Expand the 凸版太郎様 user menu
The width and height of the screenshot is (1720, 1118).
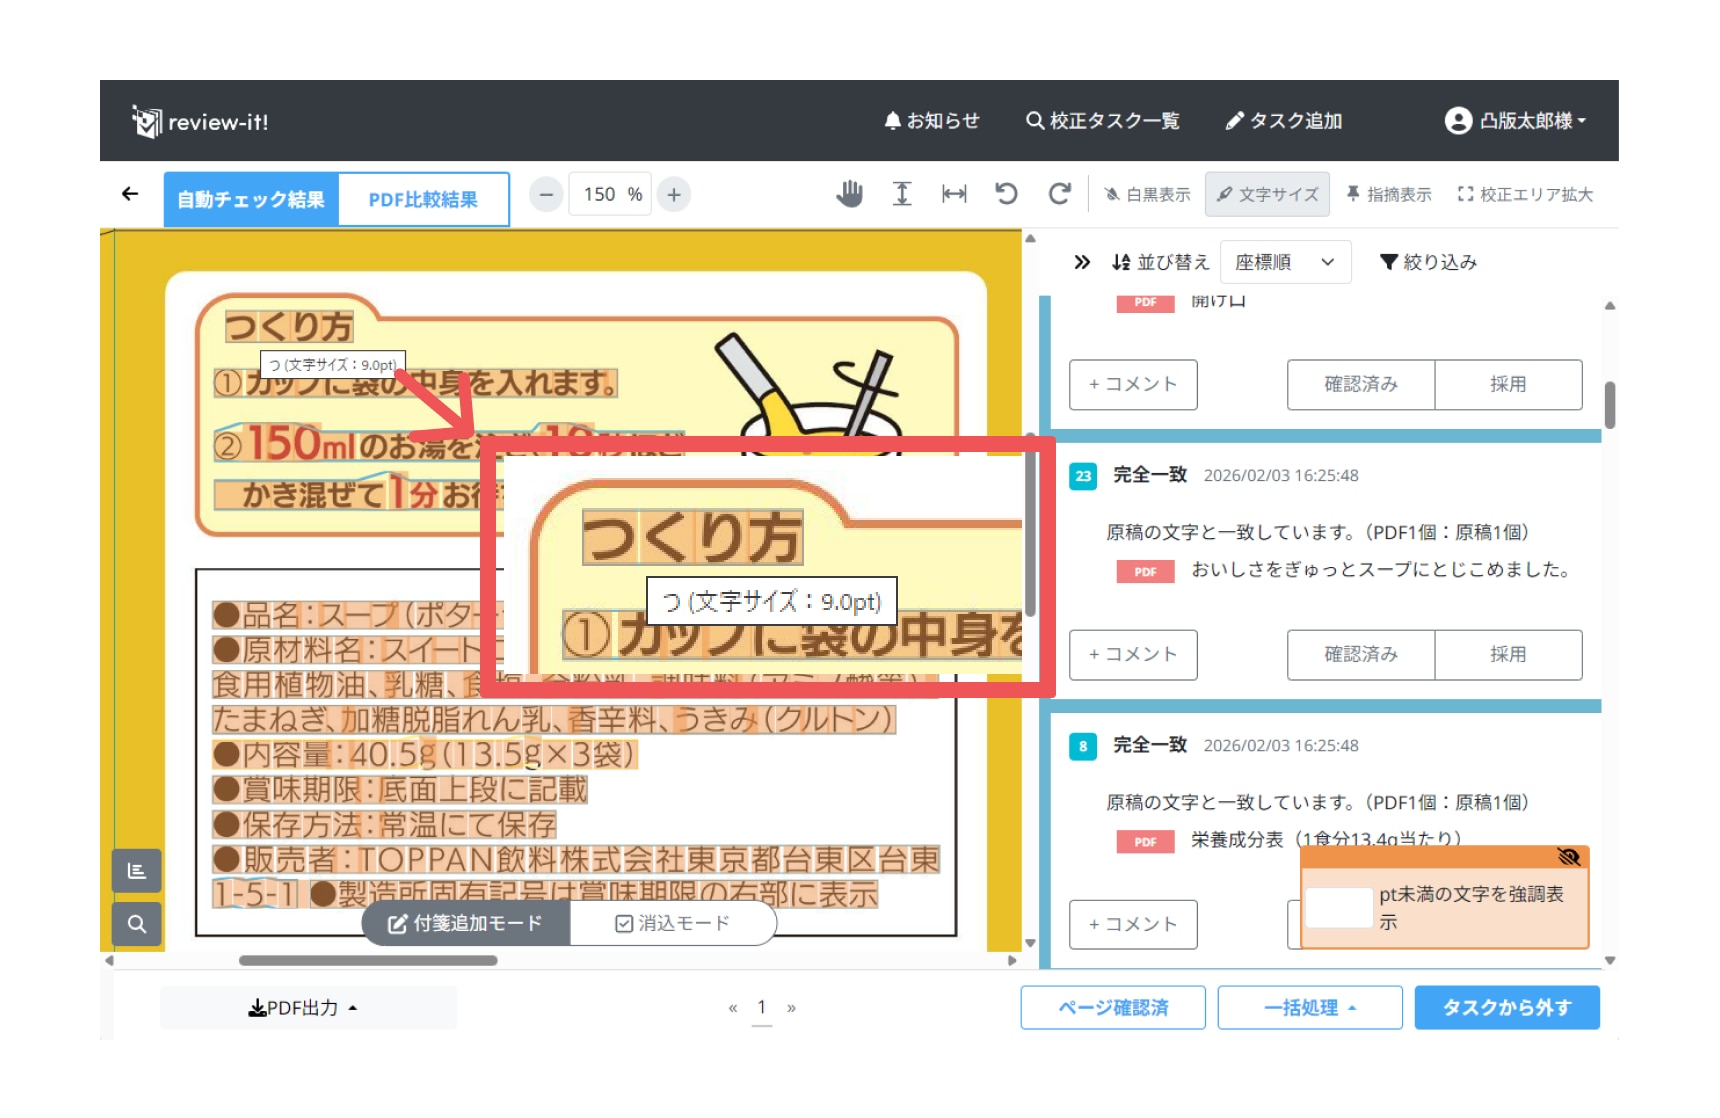tap(1516, 121)
